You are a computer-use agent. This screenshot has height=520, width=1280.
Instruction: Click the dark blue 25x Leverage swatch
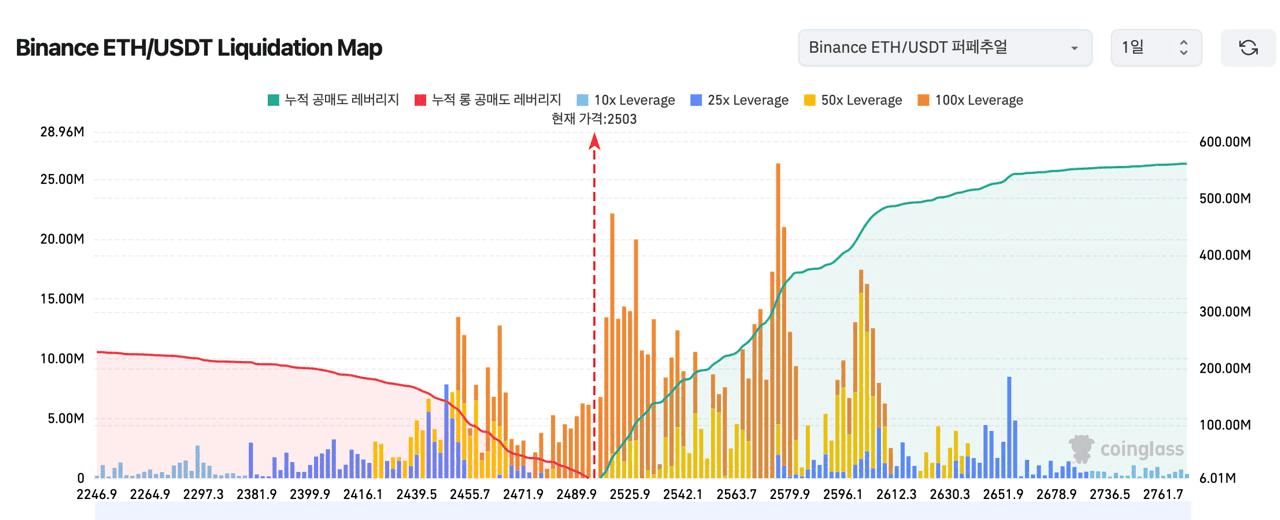coord(696,100)
